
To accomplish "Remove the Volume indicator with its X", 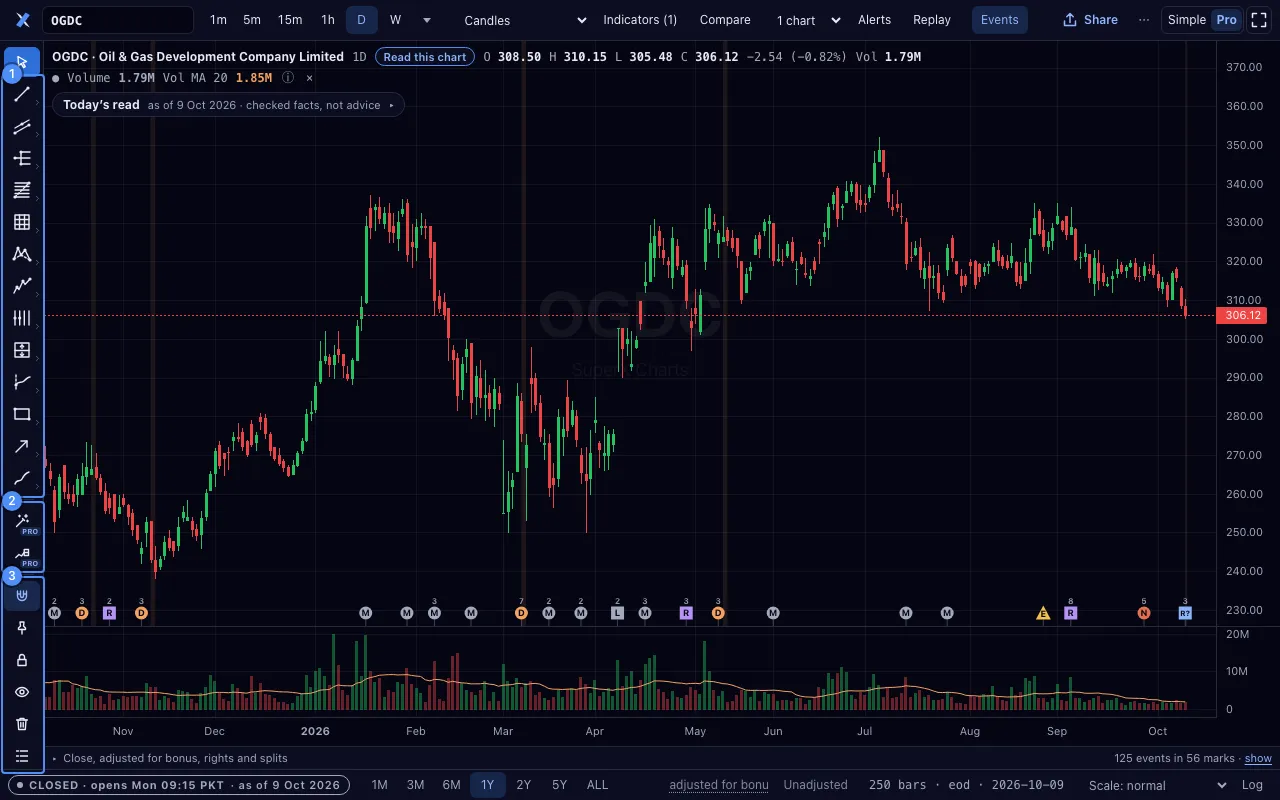I will [309, 78].
